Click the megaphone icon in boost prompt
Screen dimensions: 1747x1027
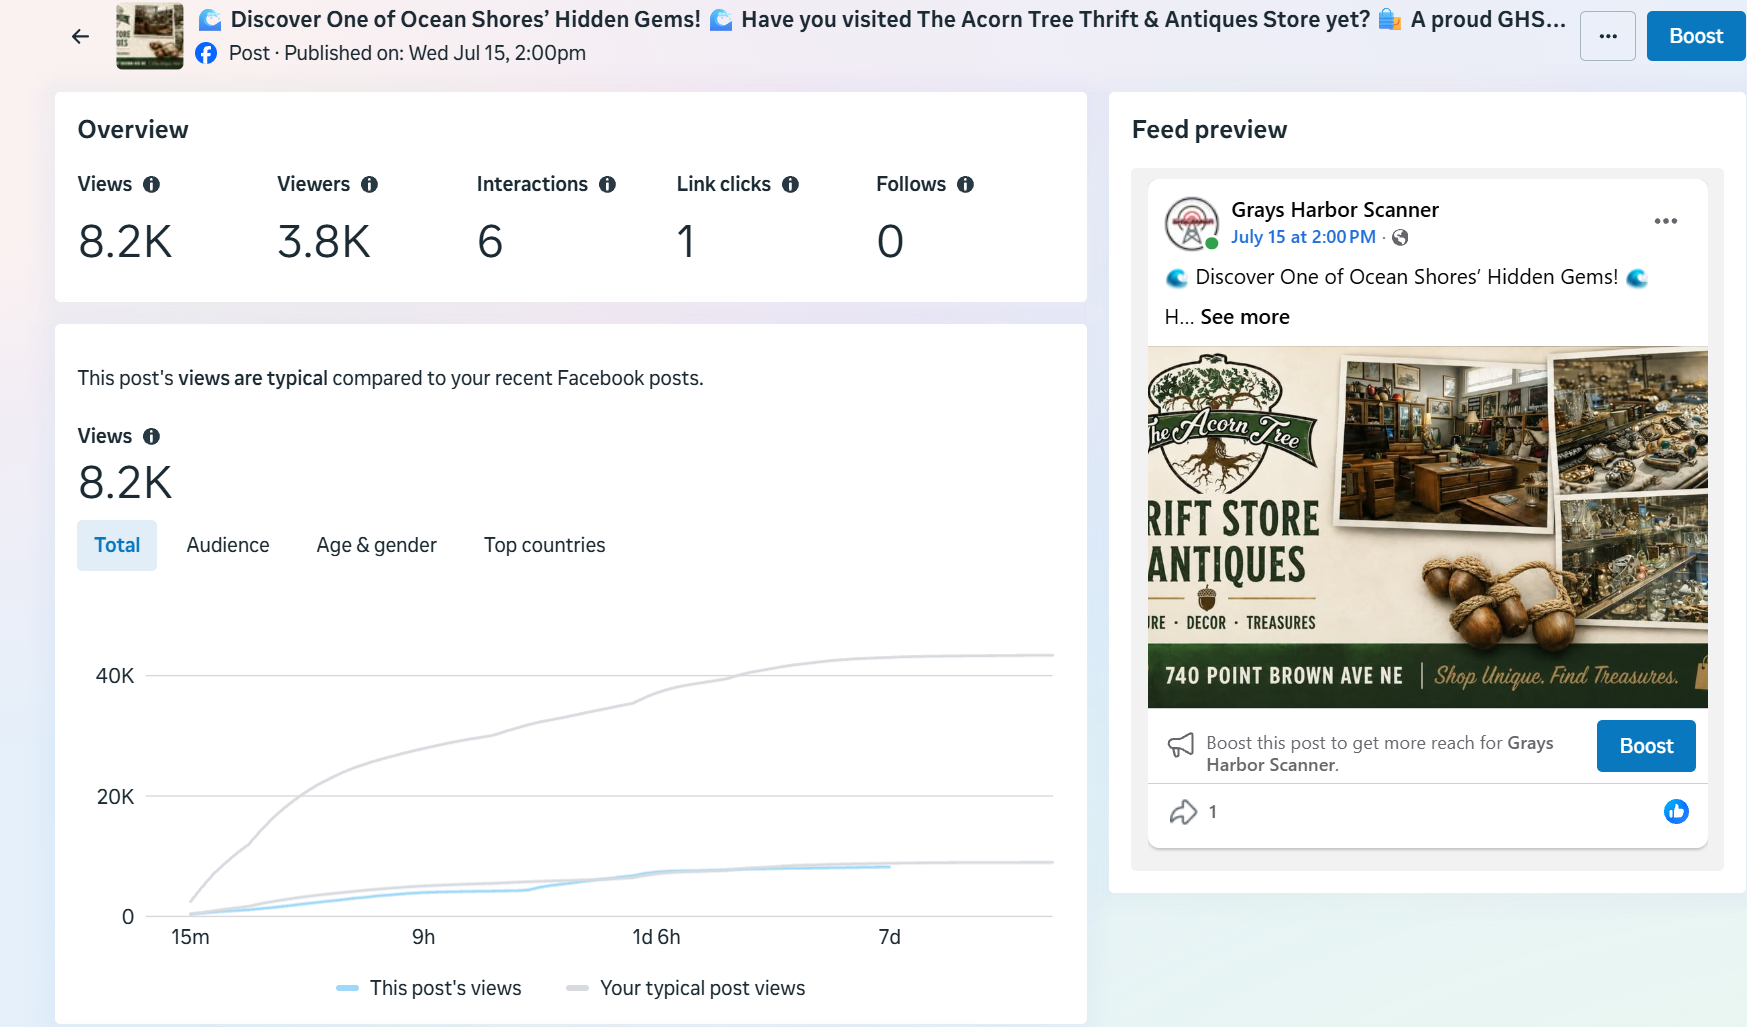pyautogui.click(x=1181, y=745)
